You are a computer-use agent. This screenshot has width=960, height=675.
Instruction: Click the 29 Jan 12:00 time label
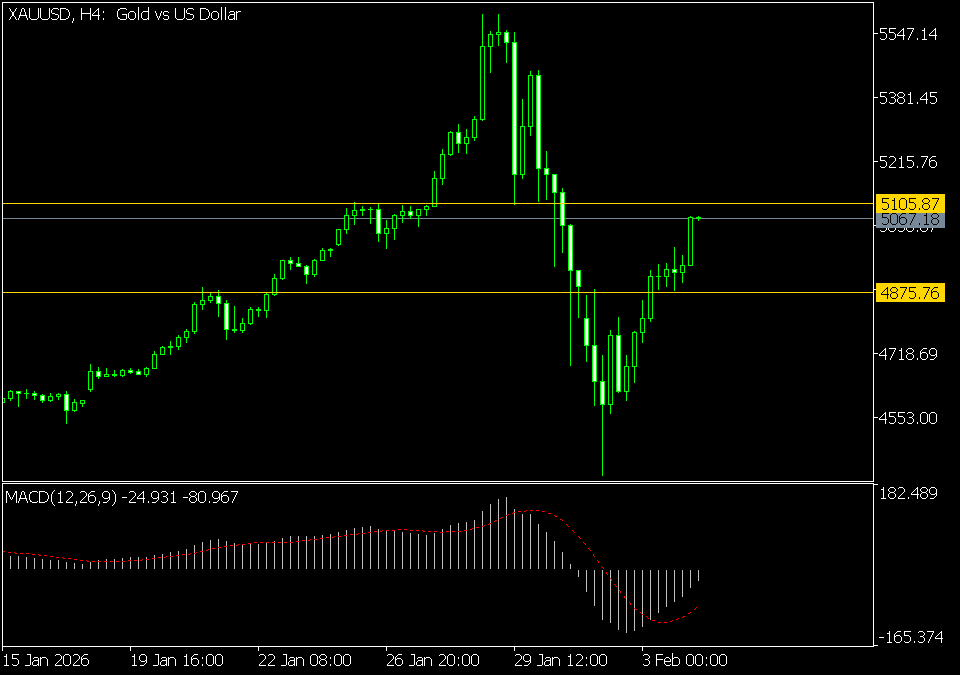tap(560, 661)
